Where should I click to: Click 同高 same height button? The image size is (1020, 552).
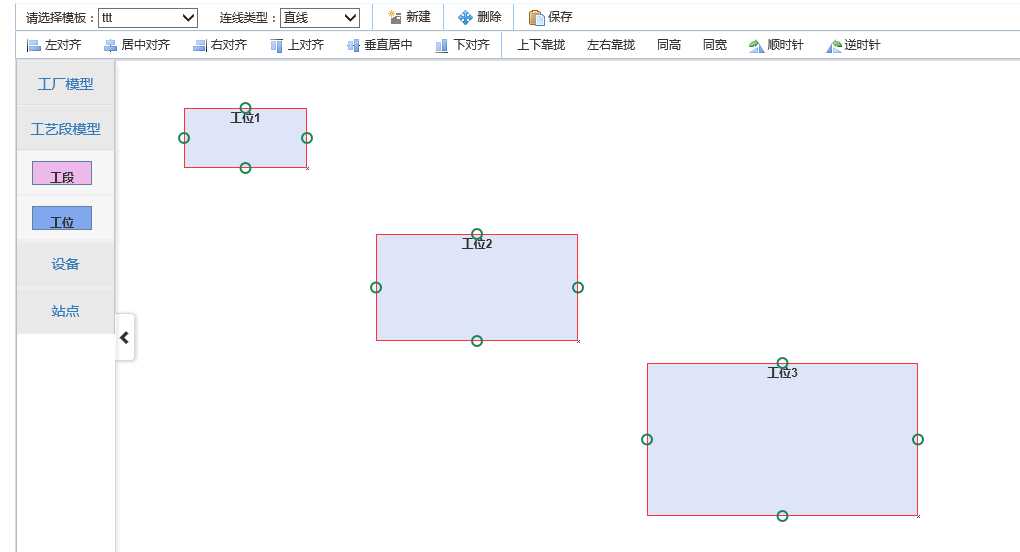(669, 45)
